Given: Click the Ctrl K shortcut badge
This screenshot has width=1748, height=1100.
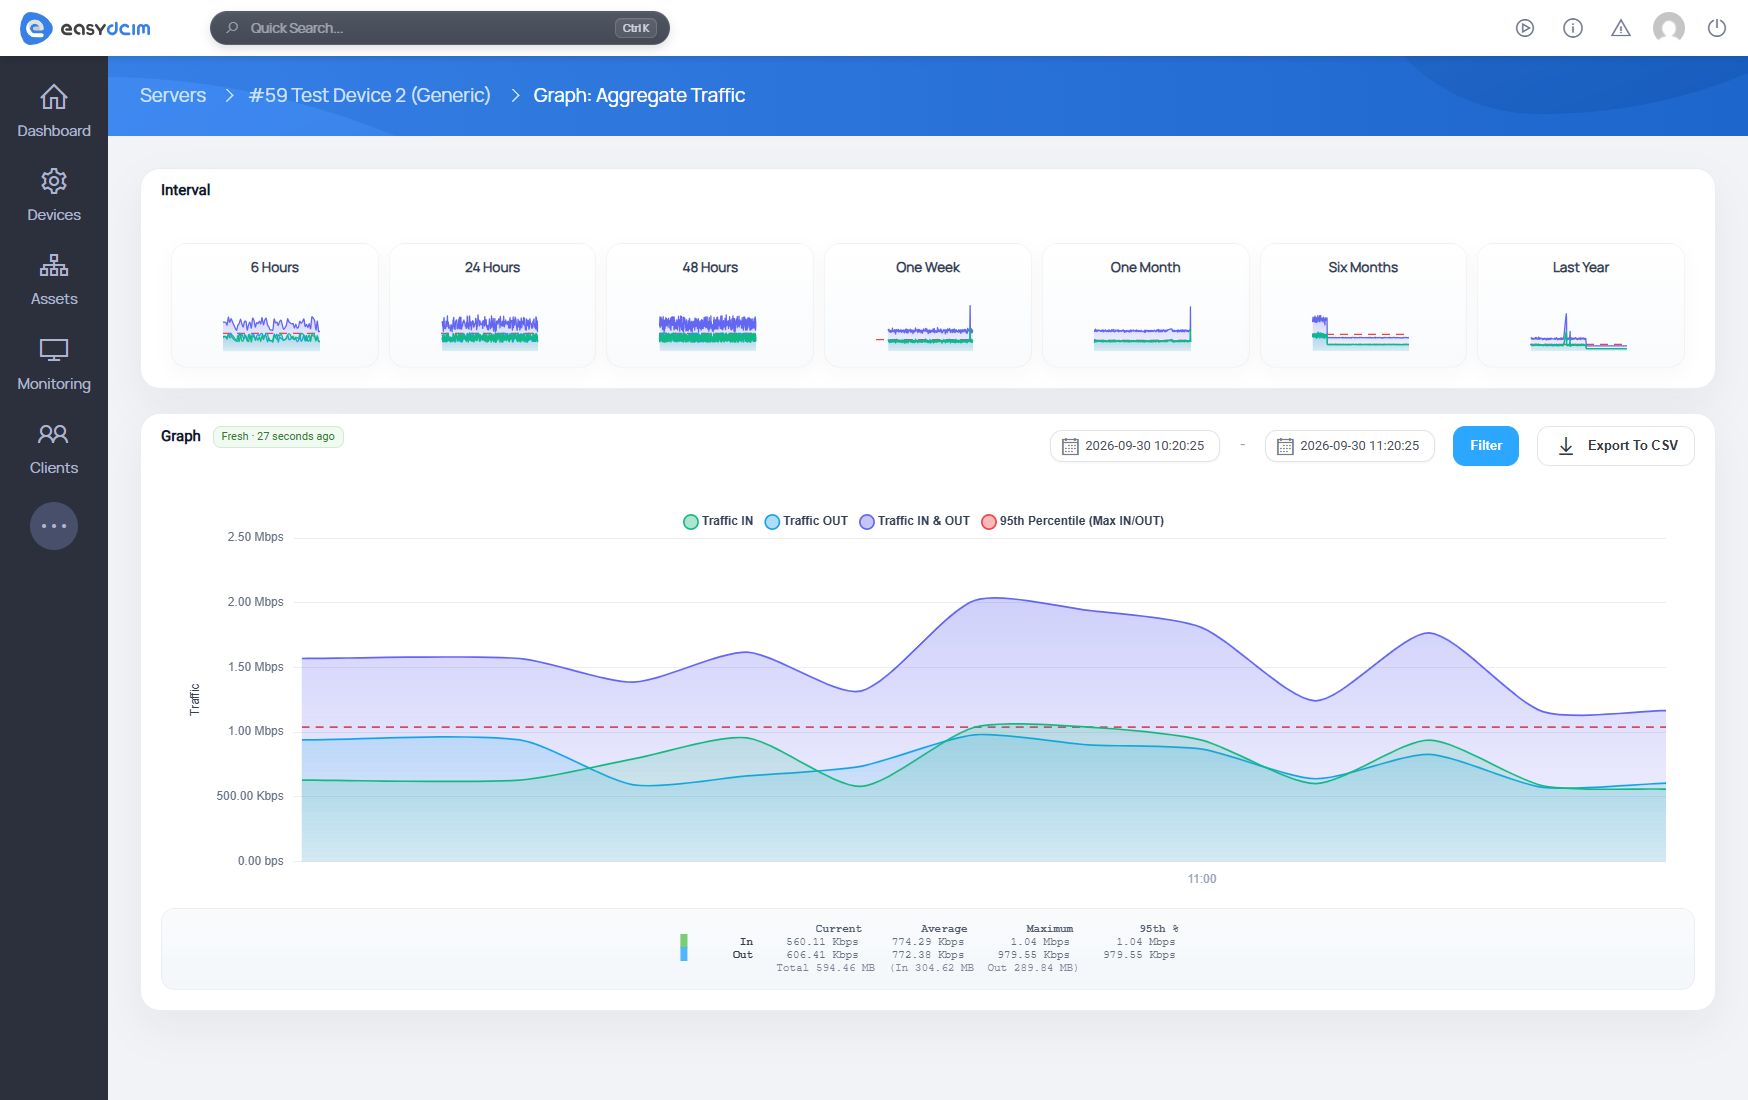Looking at the screenshot, I should click(636, 28).
